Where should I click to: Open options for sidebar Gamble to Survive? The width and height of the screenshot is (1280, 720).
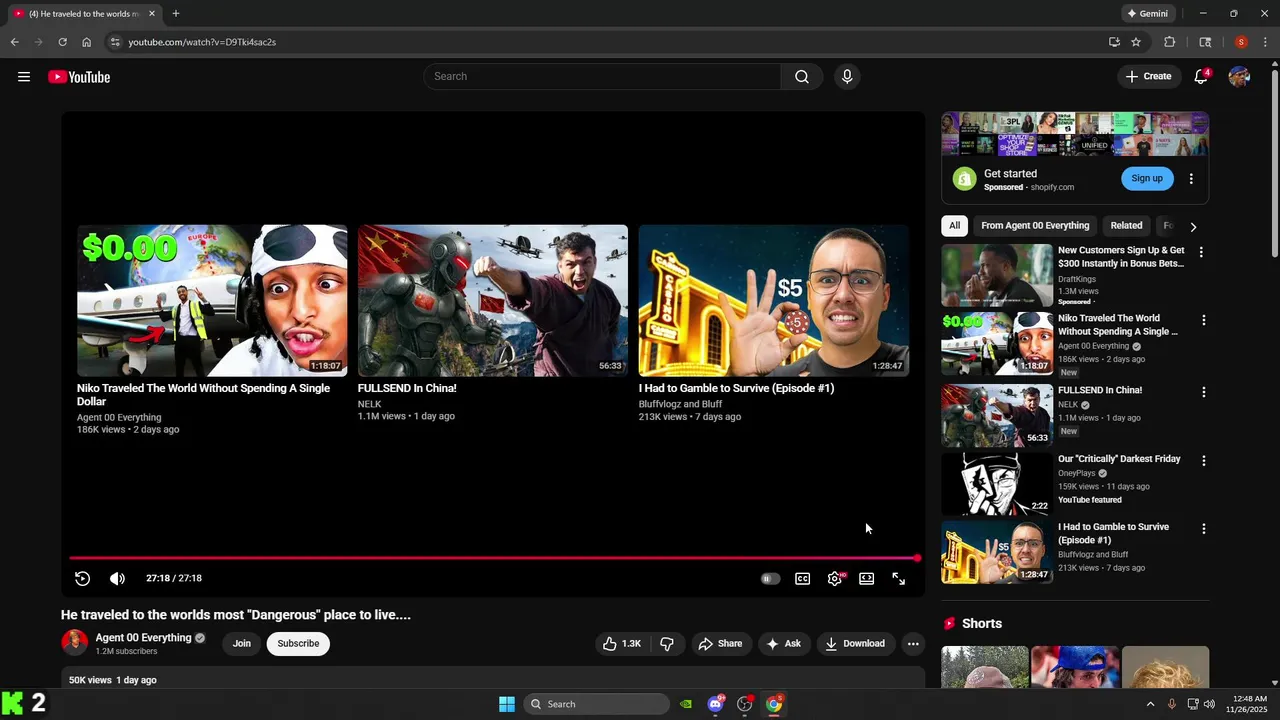pos(1204,529)
